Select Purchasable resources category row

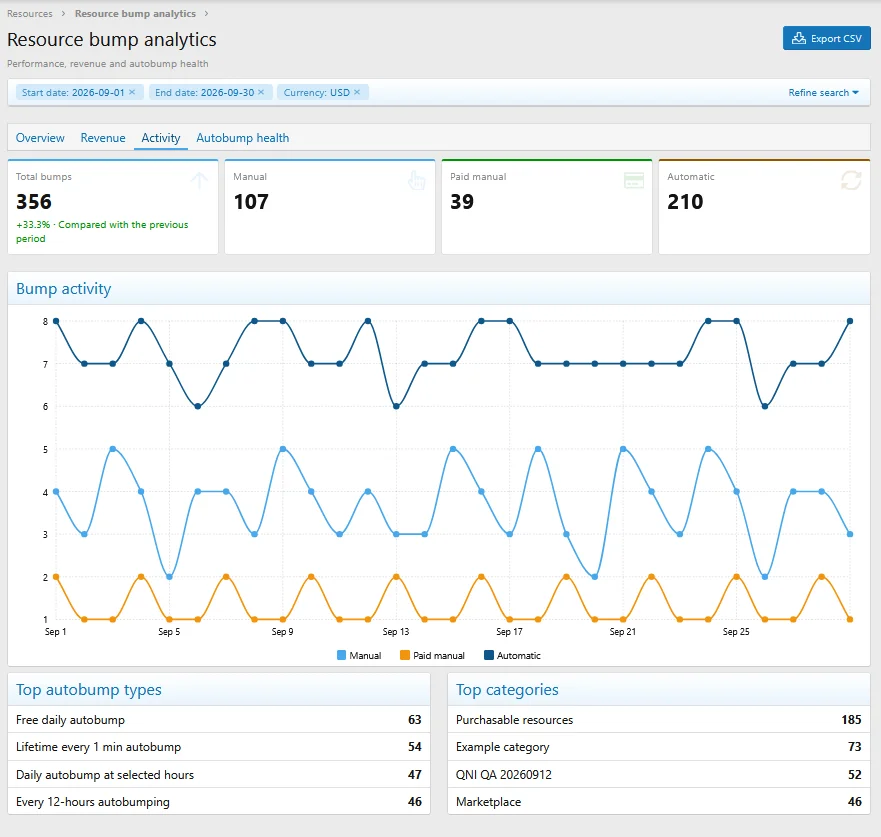(659, 720)
